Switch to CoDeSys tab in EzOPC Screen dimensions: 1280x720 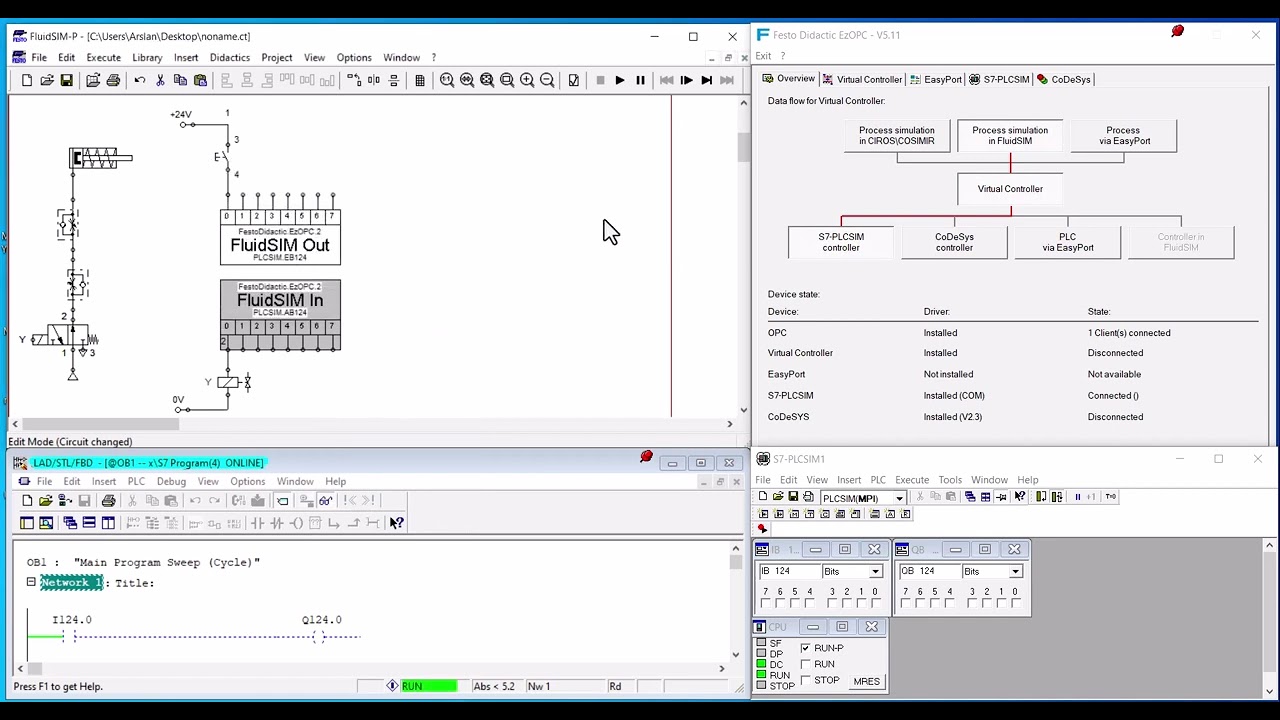click(x=1064, y=79)
